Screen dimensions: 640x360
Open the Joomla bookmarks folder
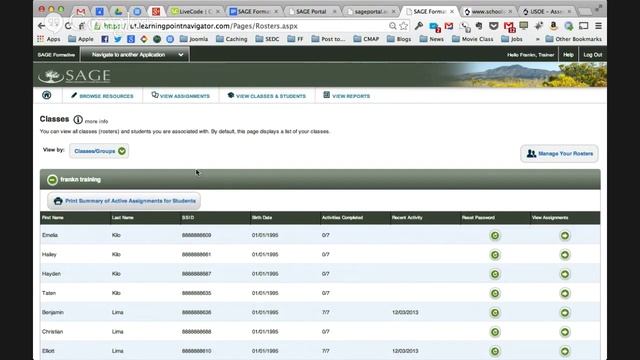(194, 39)
